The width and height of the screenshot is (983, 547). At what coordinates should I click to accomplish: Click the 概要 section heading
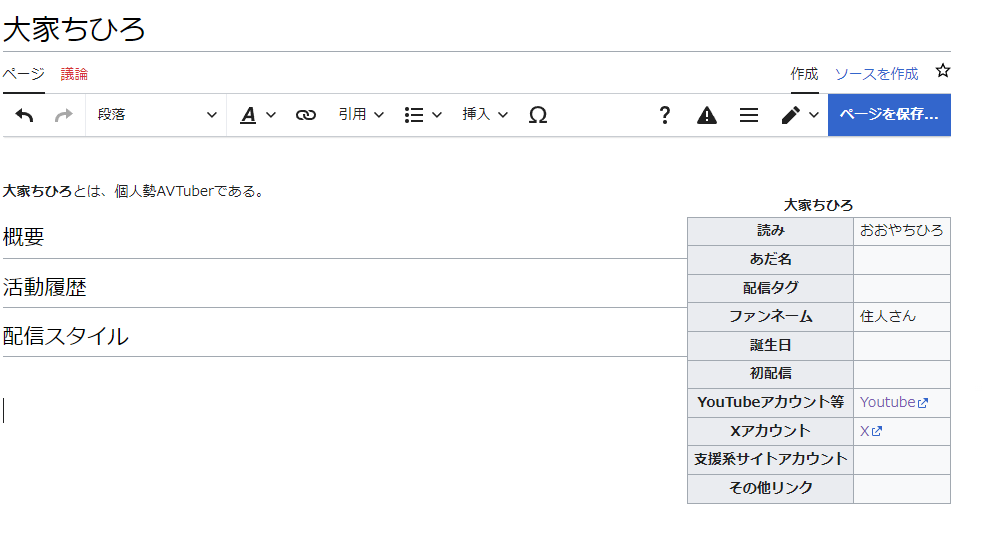[24, 237]
